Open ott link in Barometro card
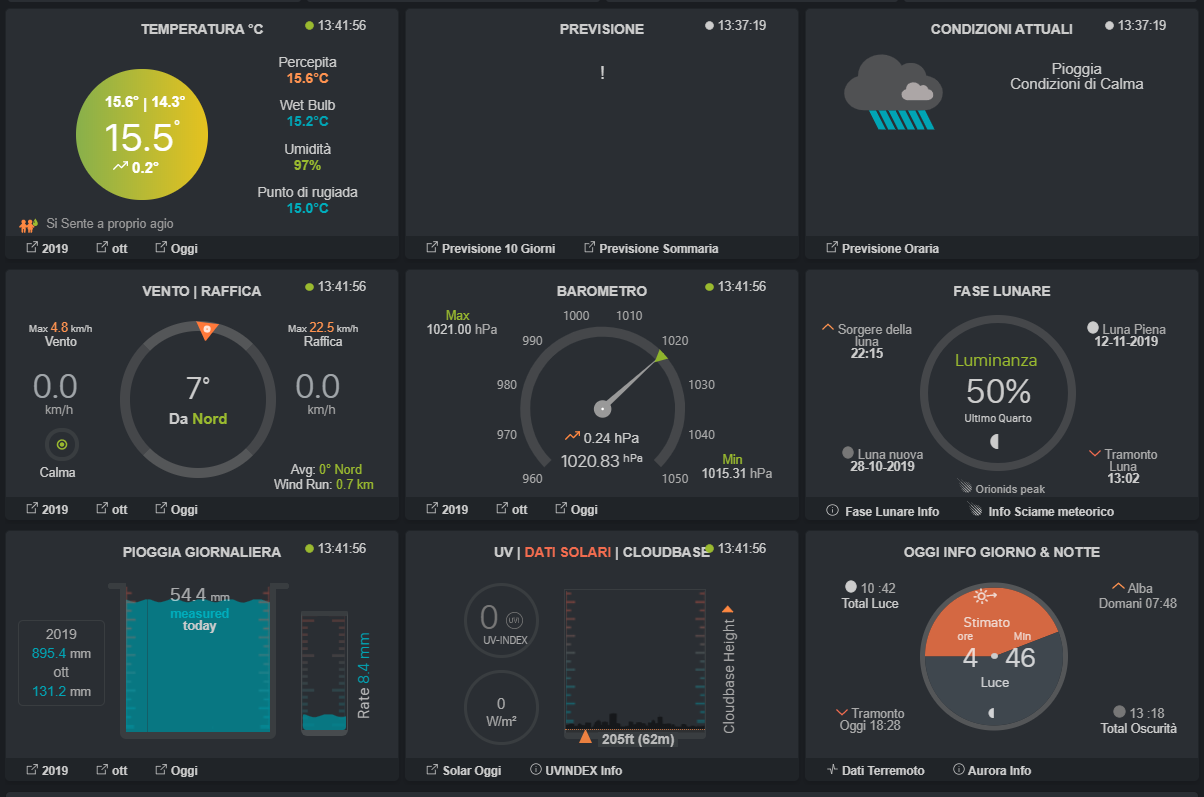This screenshot has height=797, width=1204. 512,509
